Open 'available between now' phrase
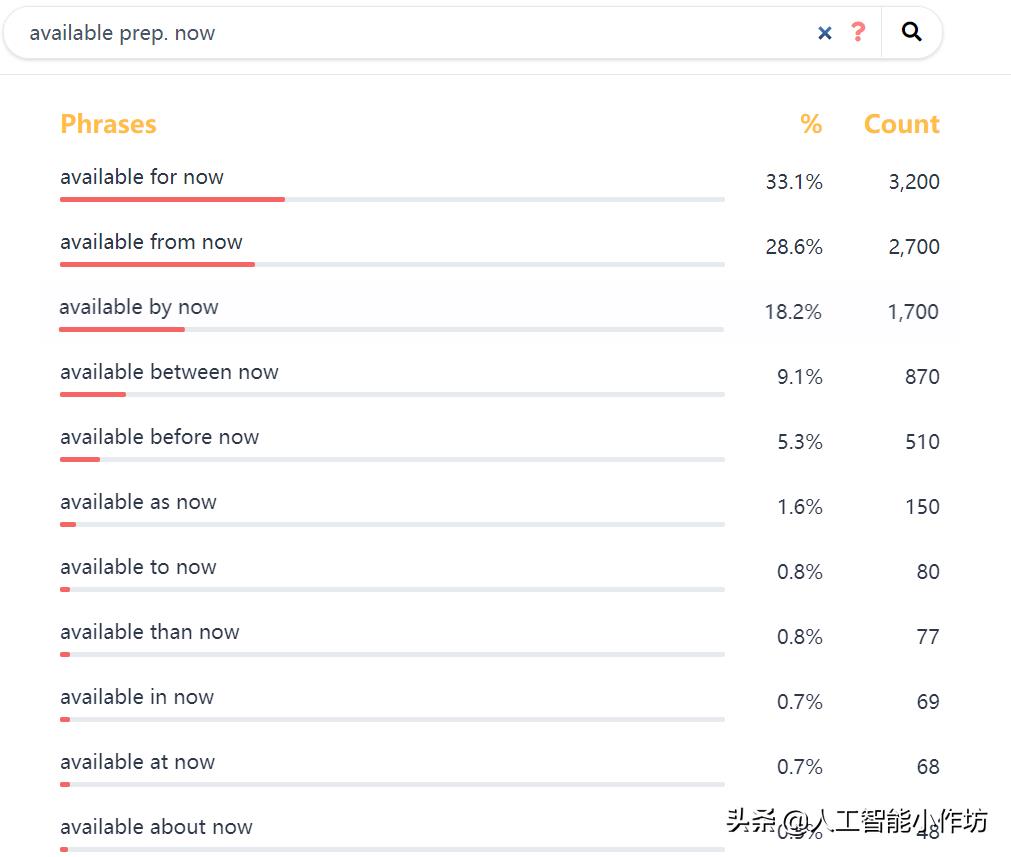Image resolution: width=1011 pixels, height=857 pixels. (x=169, y=372)
